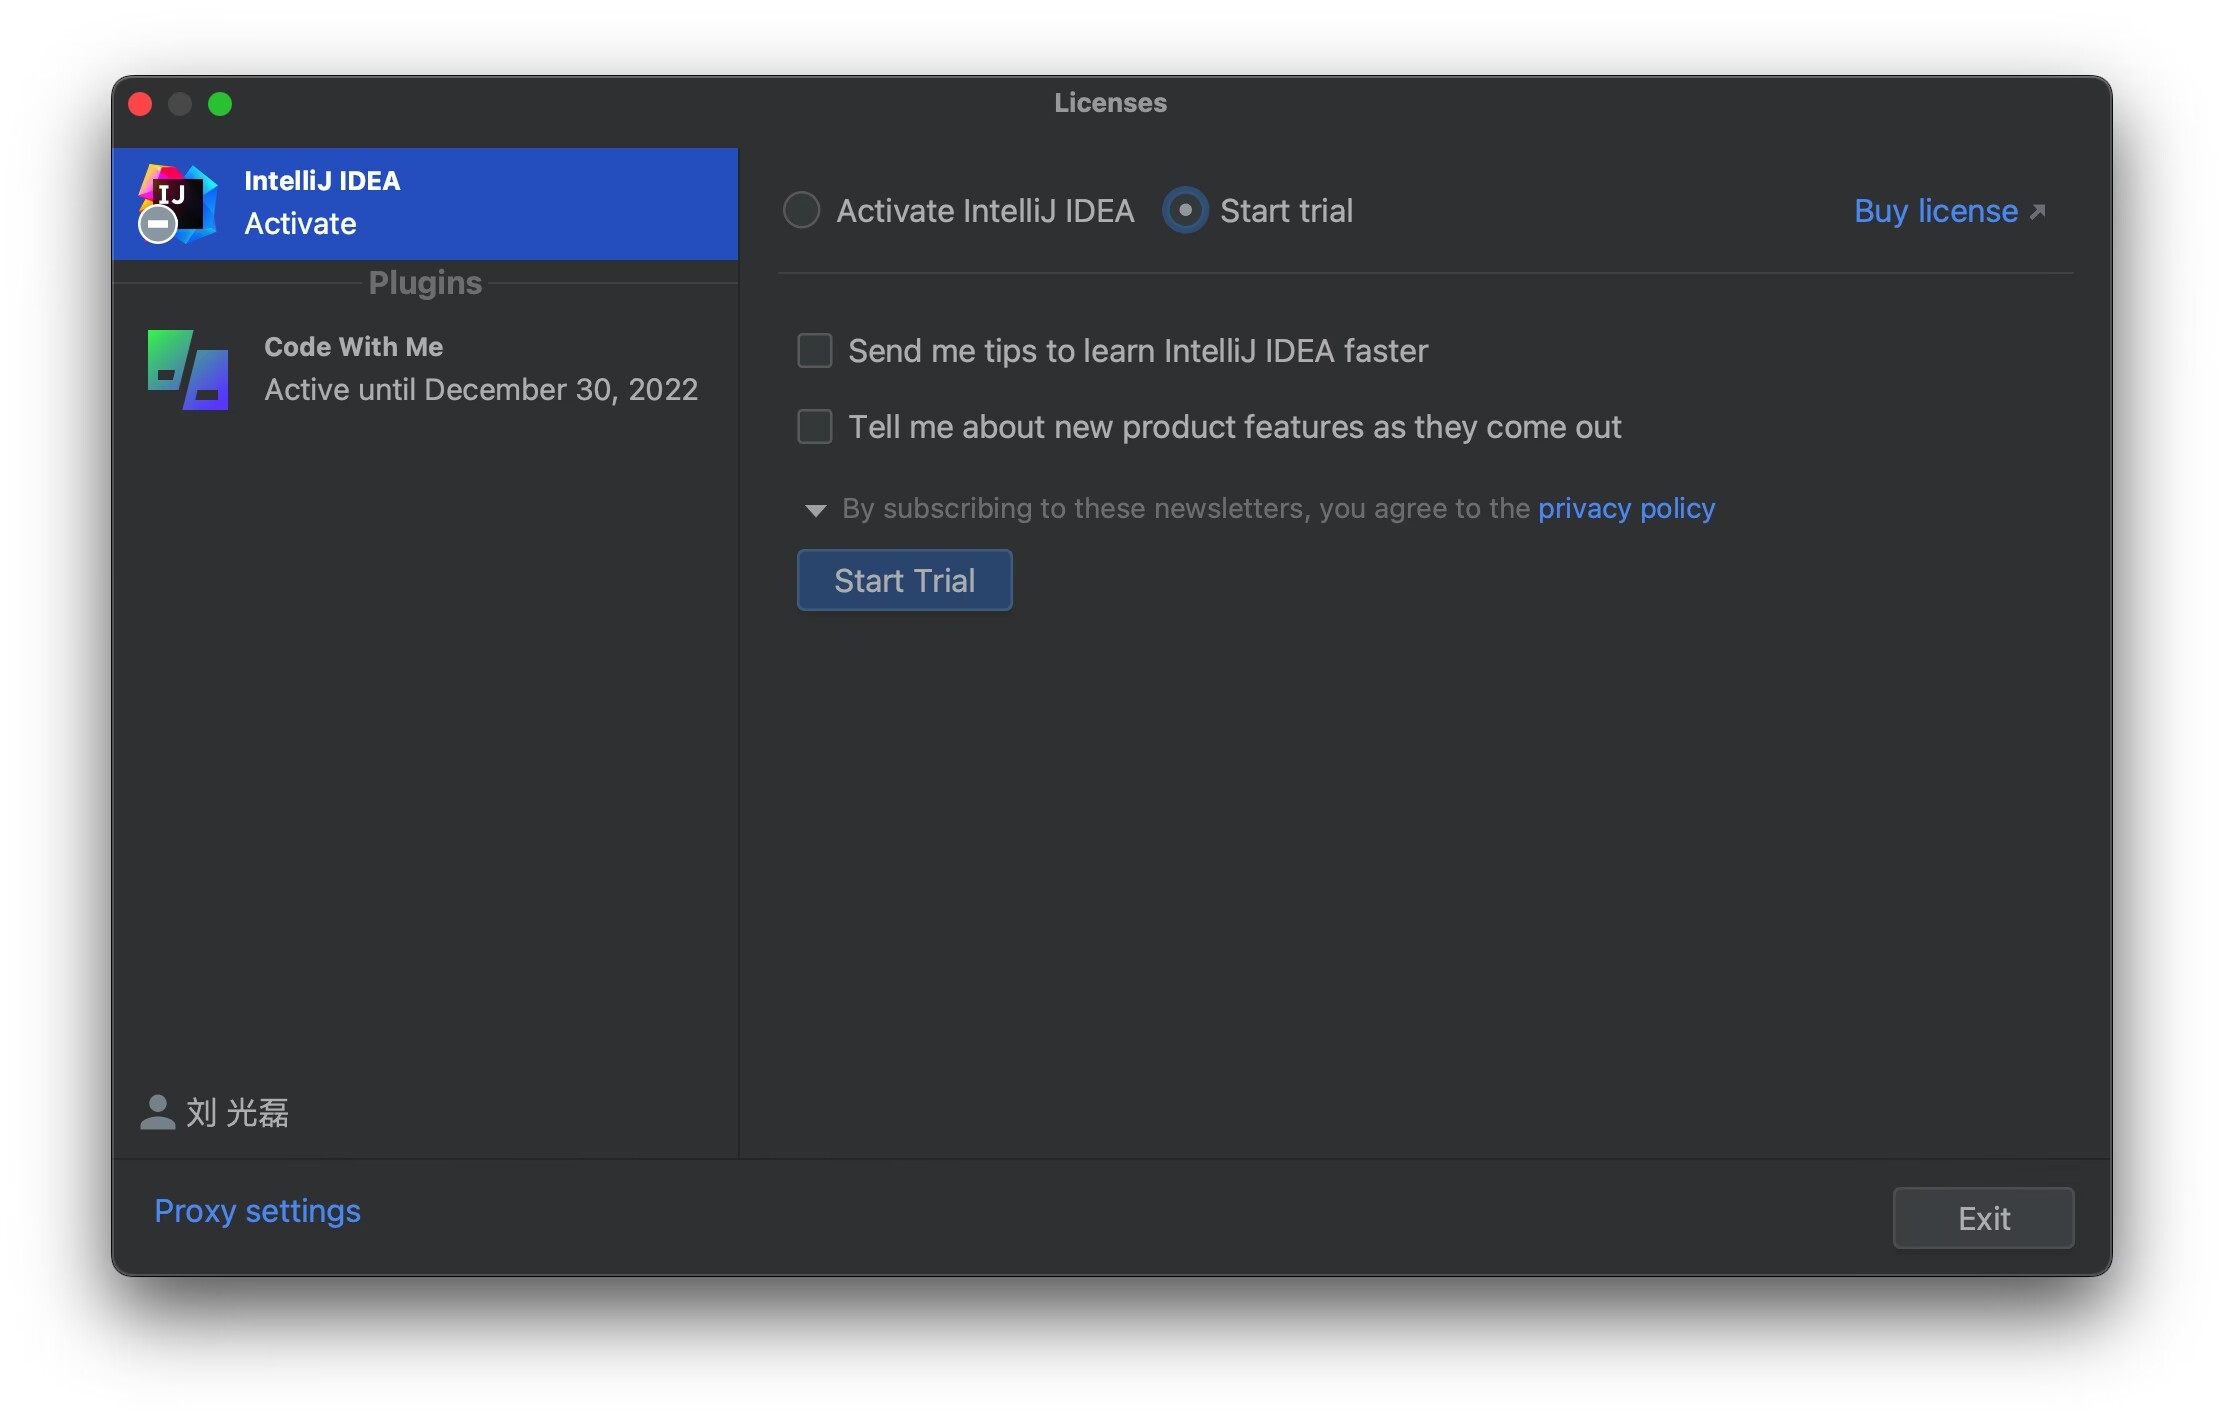Collapse the newsletter privacy disclosure triangle
This screenshot has width=2224, height=1424.
tap(815, 511)
